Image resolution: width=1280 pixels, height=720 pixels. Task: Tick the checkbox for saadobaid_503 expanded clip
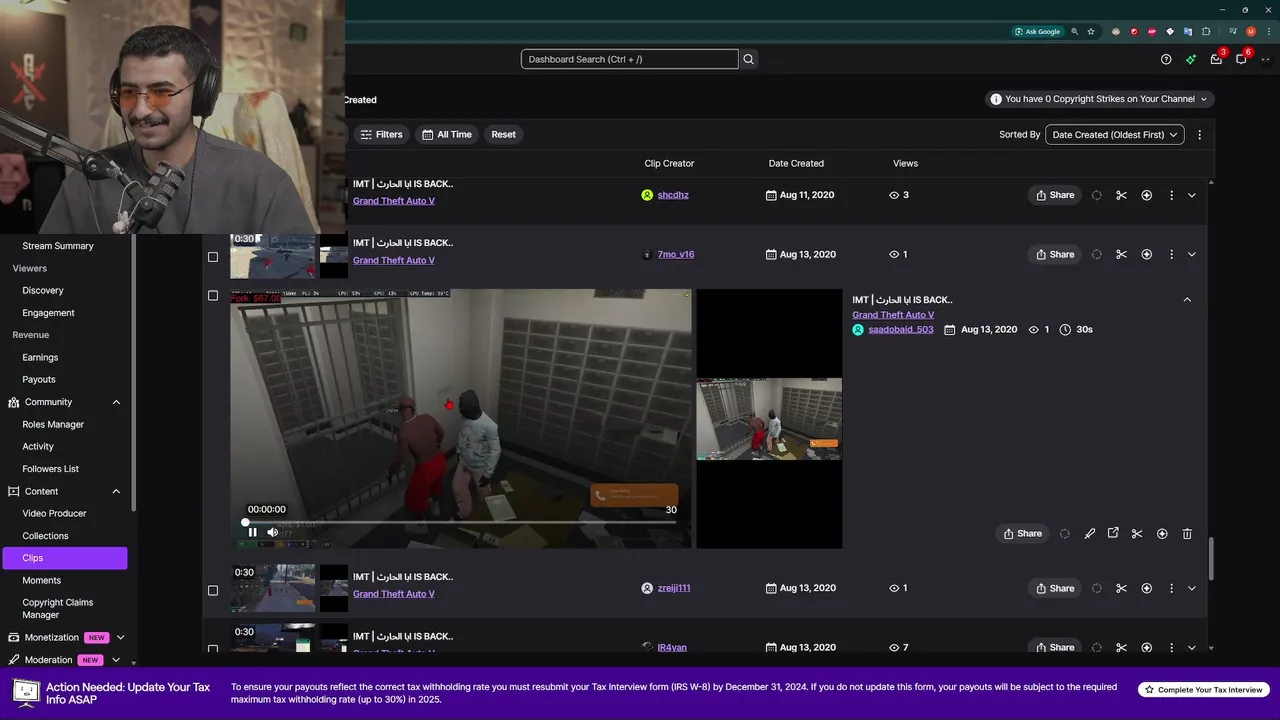[x=212, y=295]
